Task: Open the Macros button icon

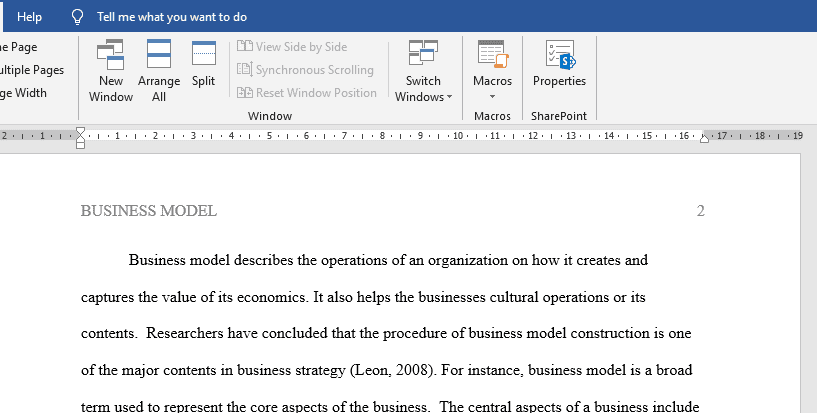Action: click(x=492, y=54)
